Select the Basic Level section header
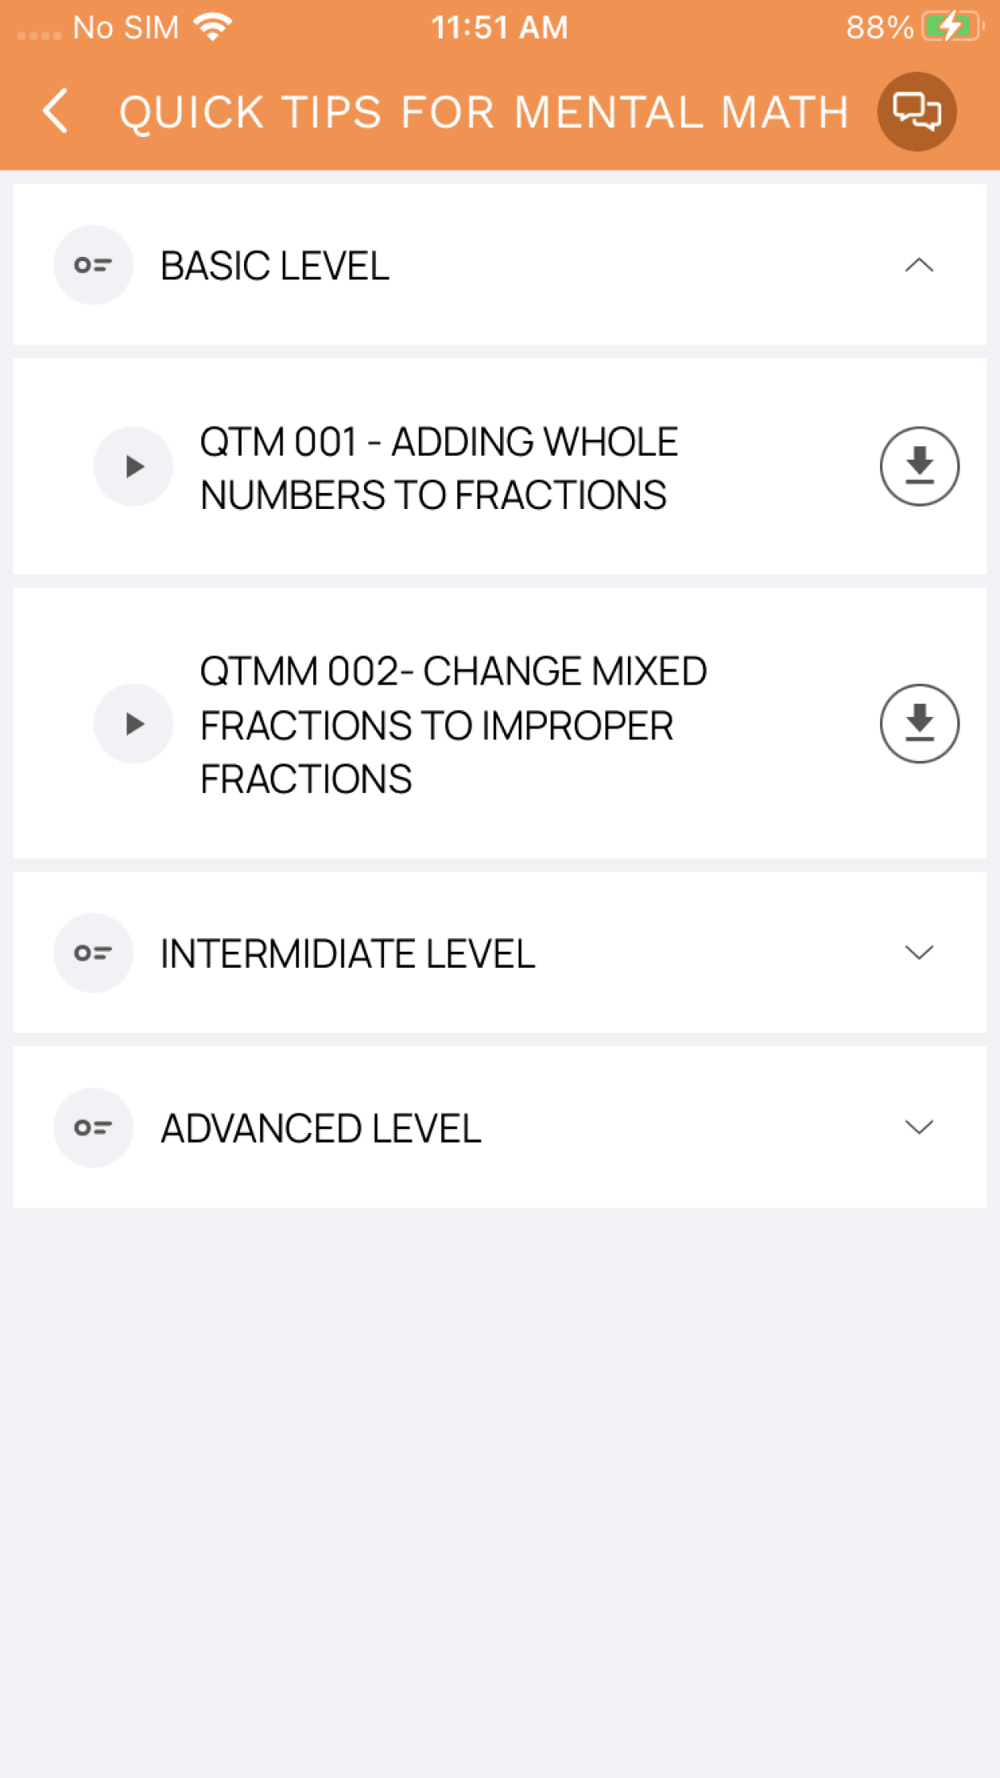Image resolution: width=1000 pixels, height=1778 pixels. (x=500, y=265)
